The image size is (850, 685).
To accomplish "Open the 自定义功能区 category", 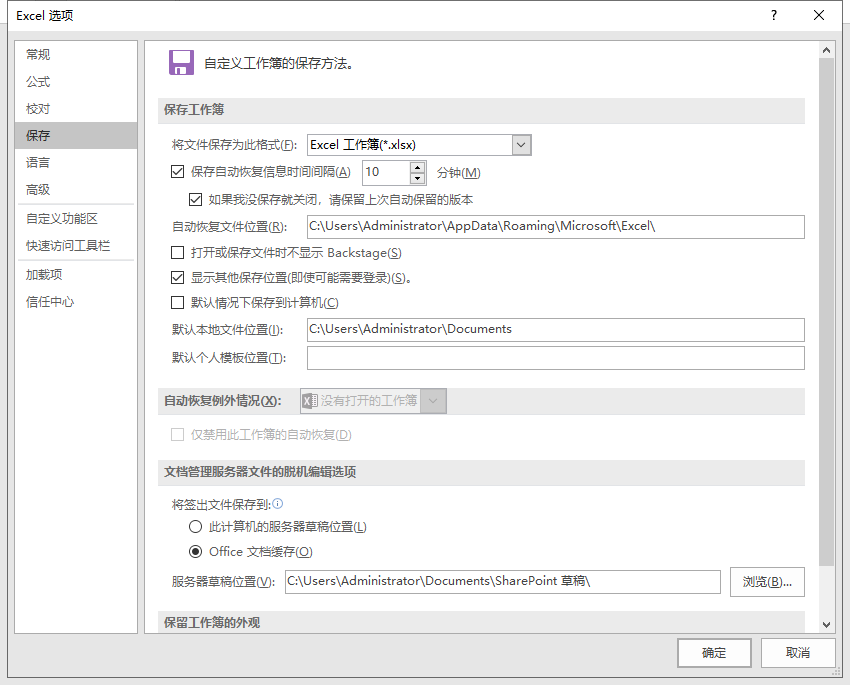I will pyautogui.click(x=76, y=218).
